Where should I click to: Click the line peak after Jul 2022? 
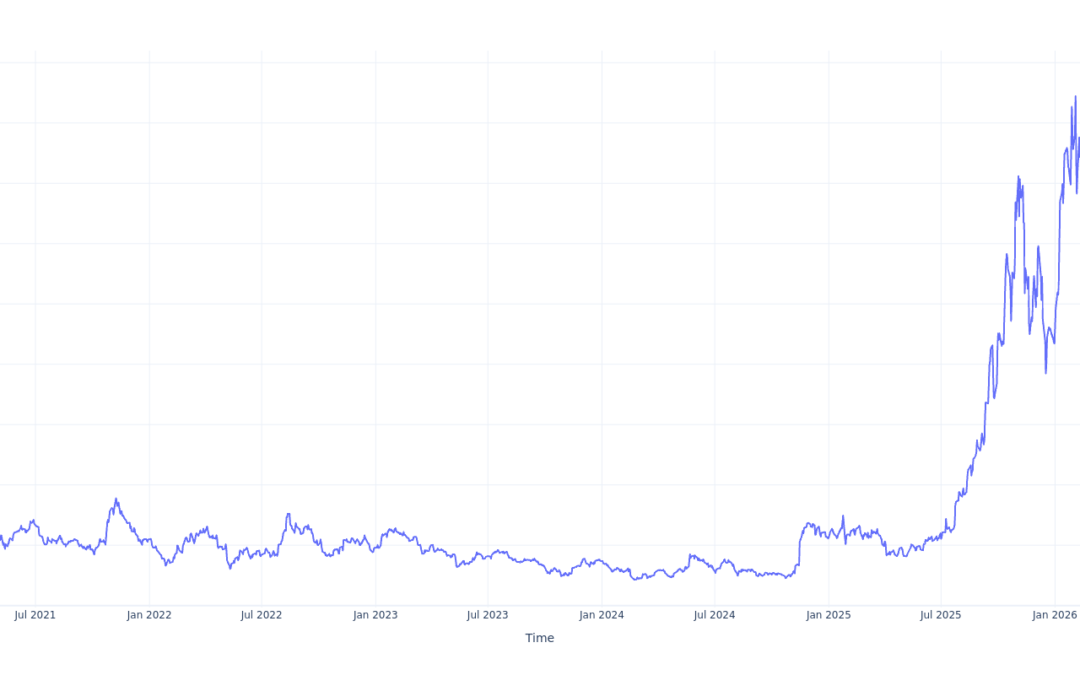(x=288, y=515)
